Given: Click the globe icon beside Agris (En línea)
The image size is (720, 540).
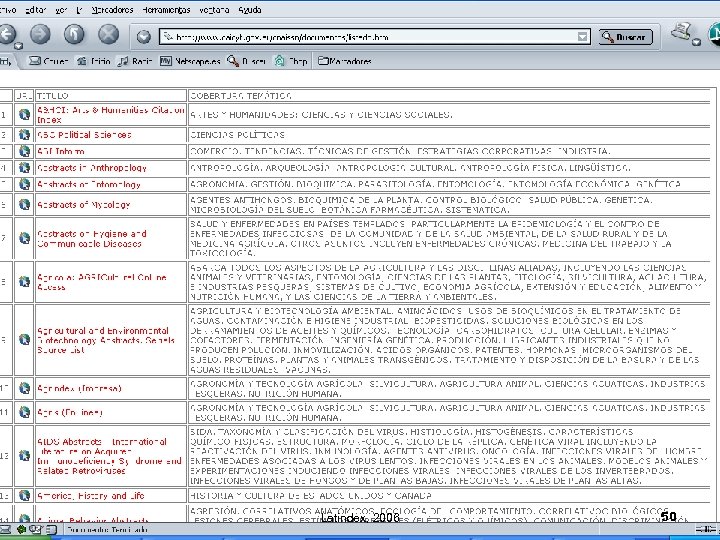Looking at the screenshot, I should [x=24, y=412].
